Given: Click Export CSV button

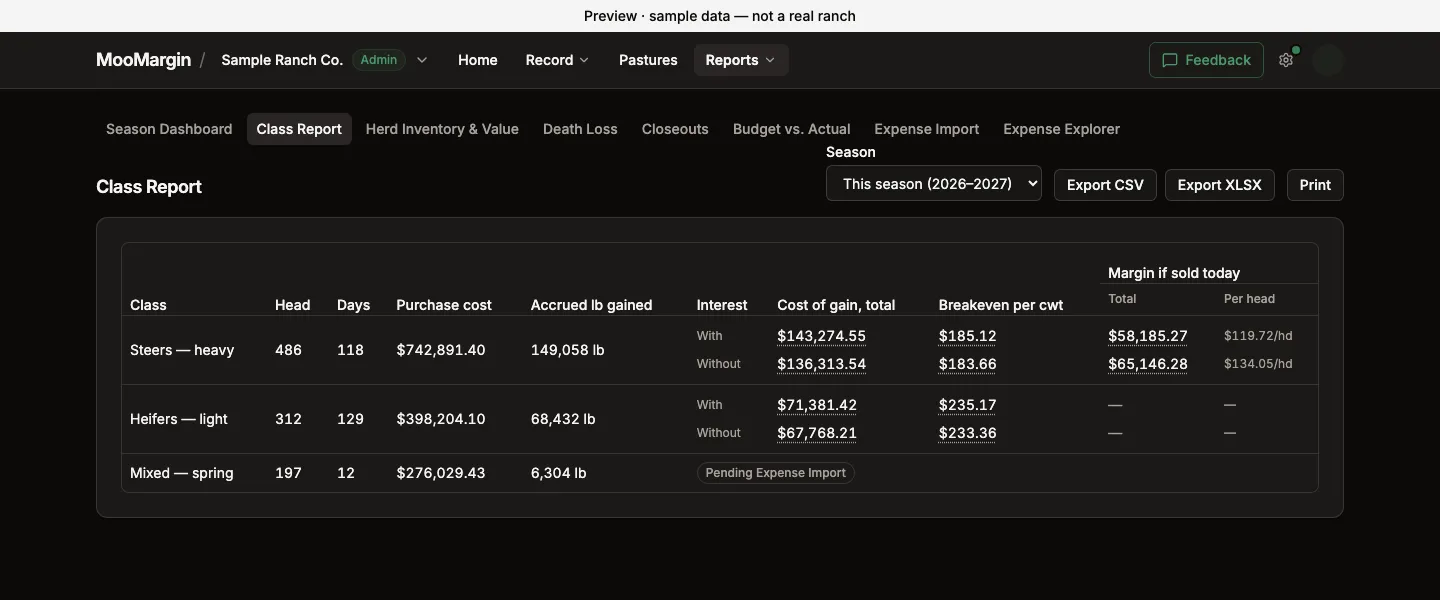Looking at the screenshot, I should [x=1105, y=185].
